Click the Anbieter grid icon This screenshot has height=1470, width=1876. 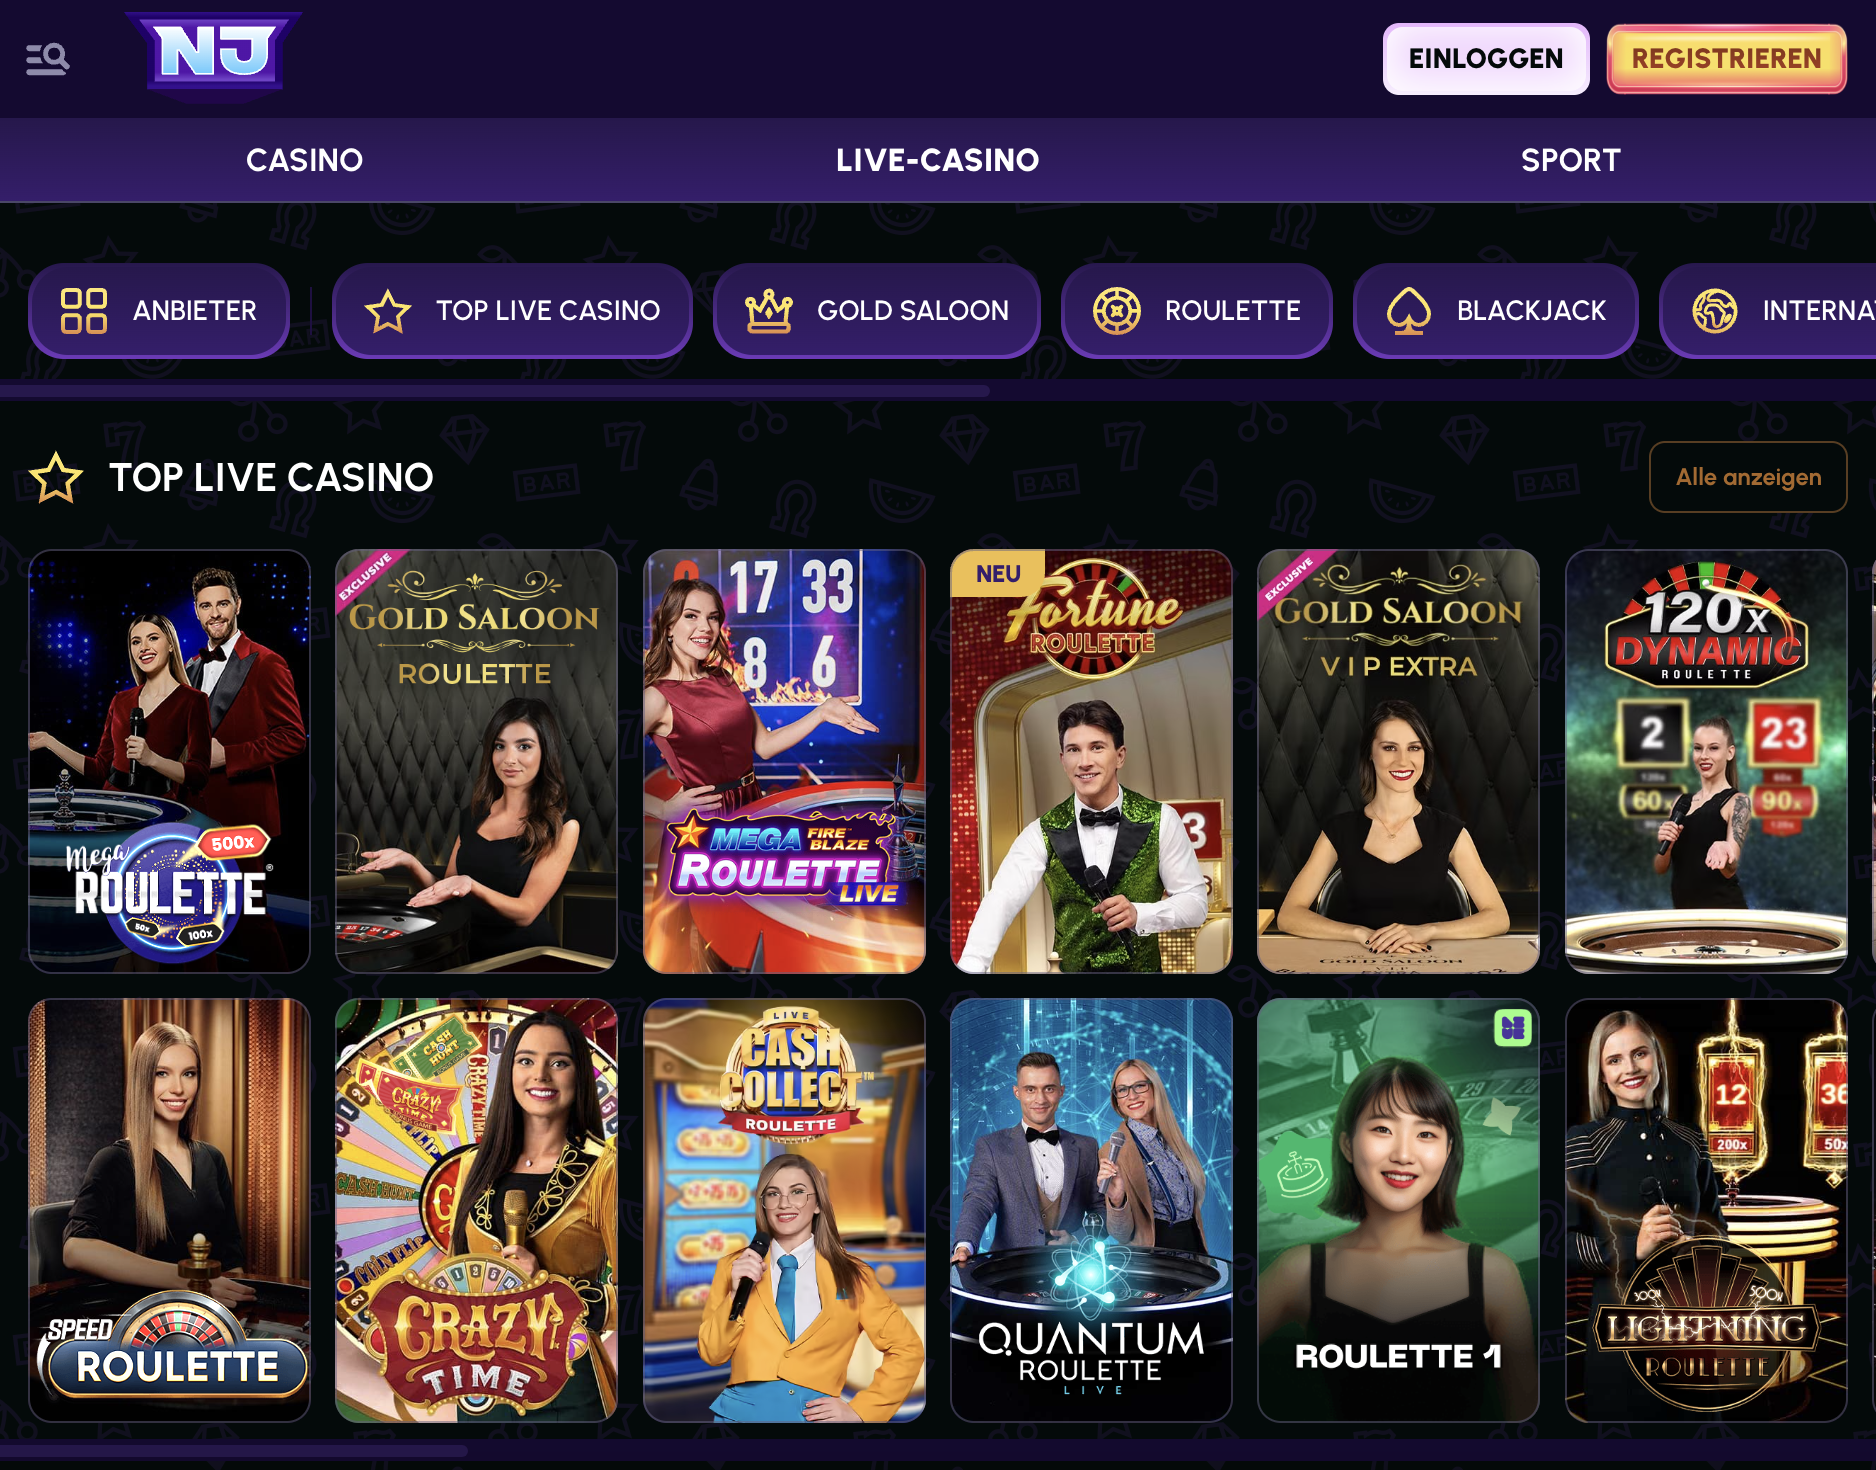(84, 310)
